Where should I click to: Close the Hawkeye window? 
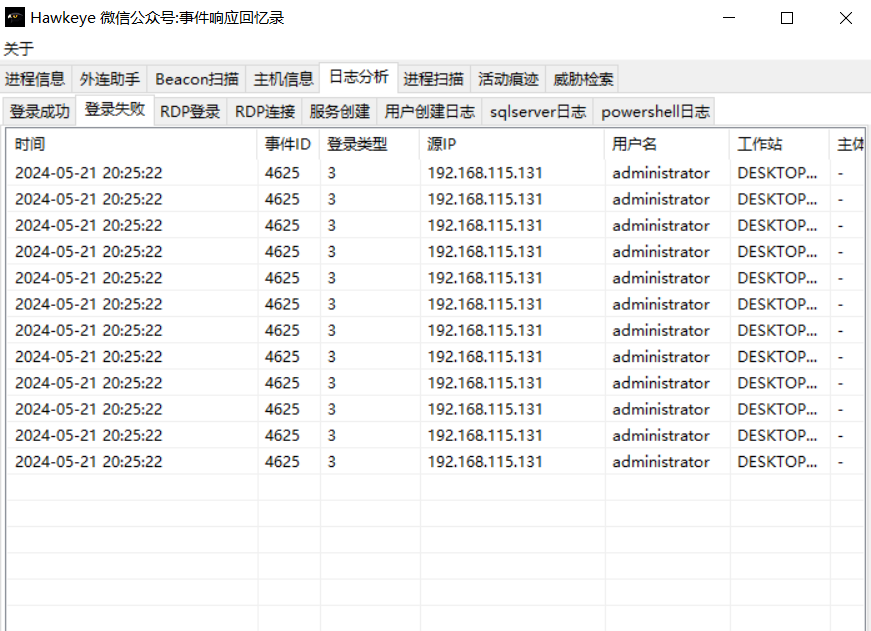(x=845, y=18)
